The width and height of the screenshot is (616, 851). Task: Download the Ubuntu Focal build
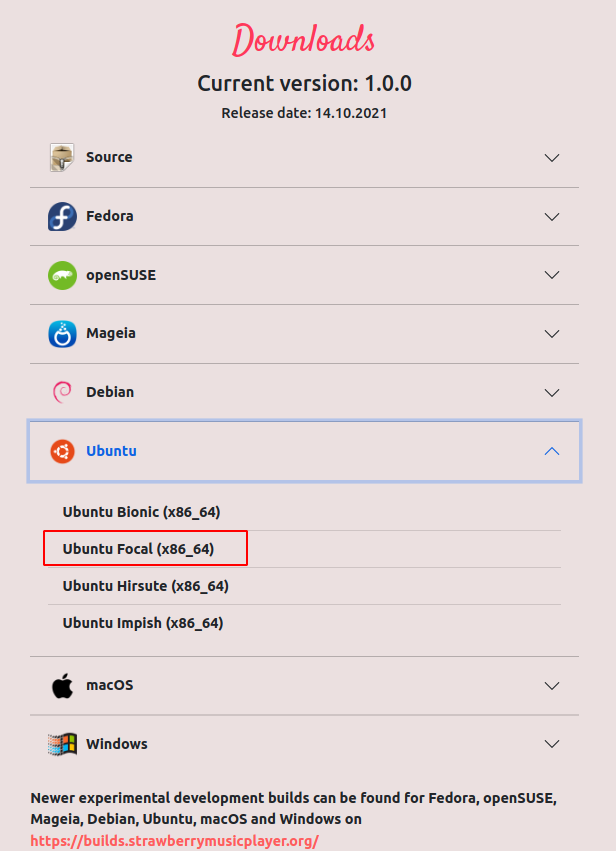coord(144,548)
